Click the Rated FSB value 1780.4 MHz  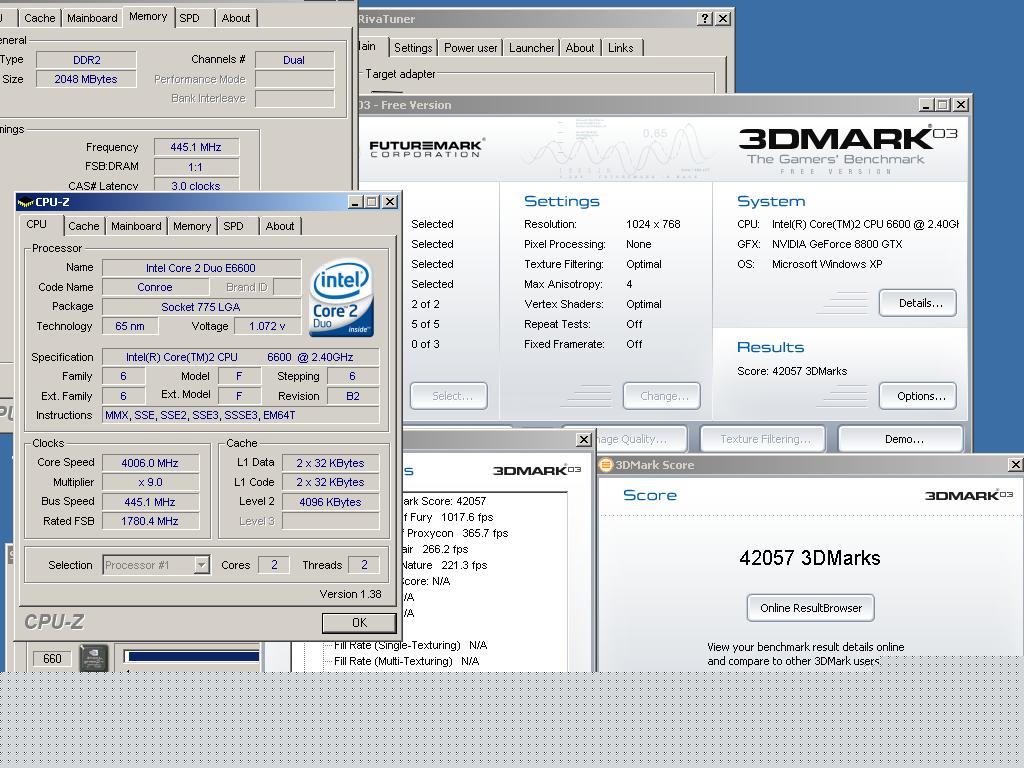click(x=150, y=521)
